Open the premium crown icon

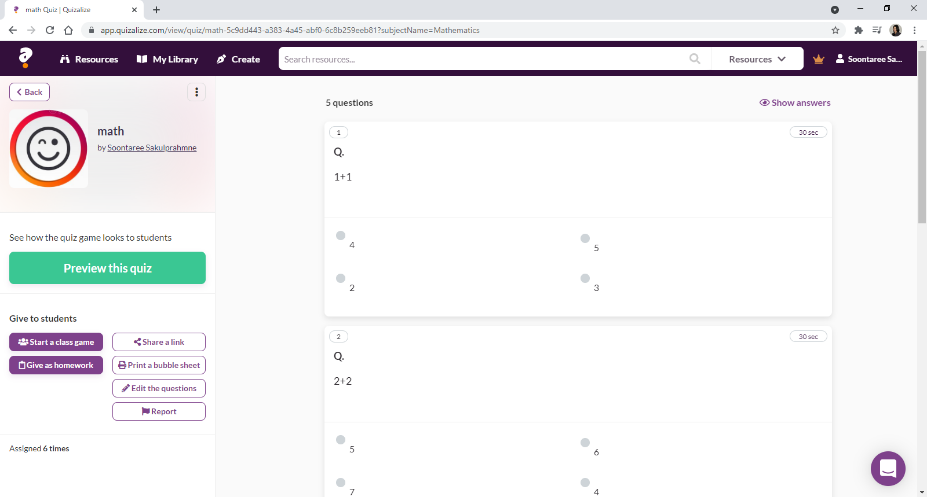tap(818, 59)
